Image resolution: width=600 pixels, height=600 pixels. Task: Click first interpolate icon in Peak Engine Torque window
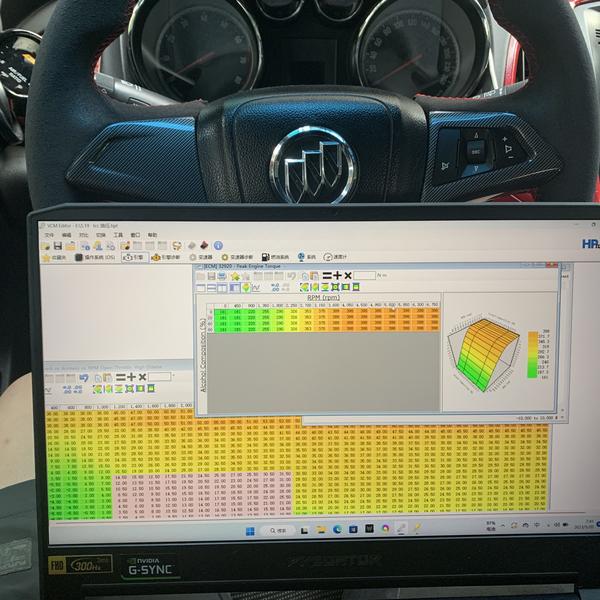click(304, 287)
